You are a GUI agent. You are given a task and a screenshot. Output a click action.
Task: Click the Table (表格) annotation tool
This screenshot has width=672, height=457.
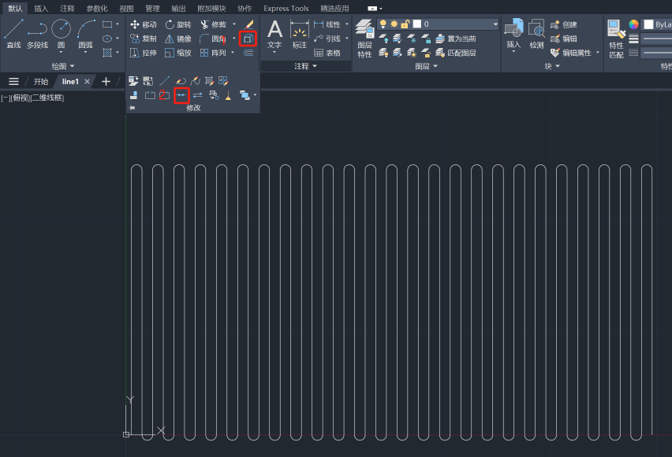[327, 53]
